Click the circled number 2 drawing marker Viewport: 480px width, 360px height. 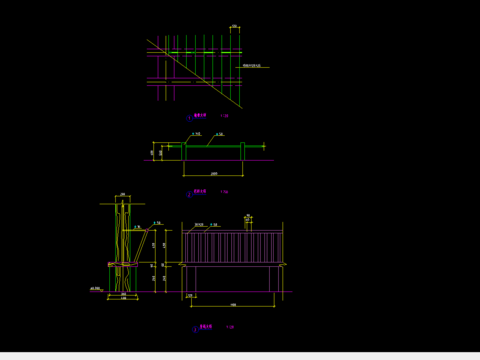click(189, 194)
